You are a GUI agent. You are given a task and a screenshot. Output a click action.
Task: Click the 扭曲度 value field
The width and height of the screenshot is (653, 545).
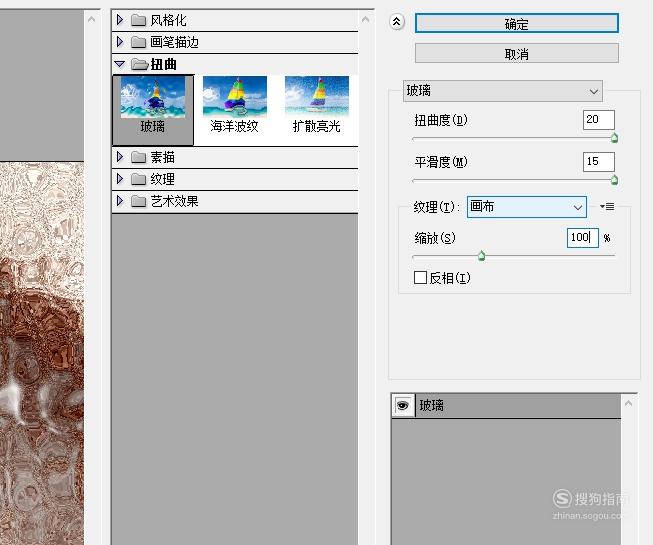coord(598,120)
